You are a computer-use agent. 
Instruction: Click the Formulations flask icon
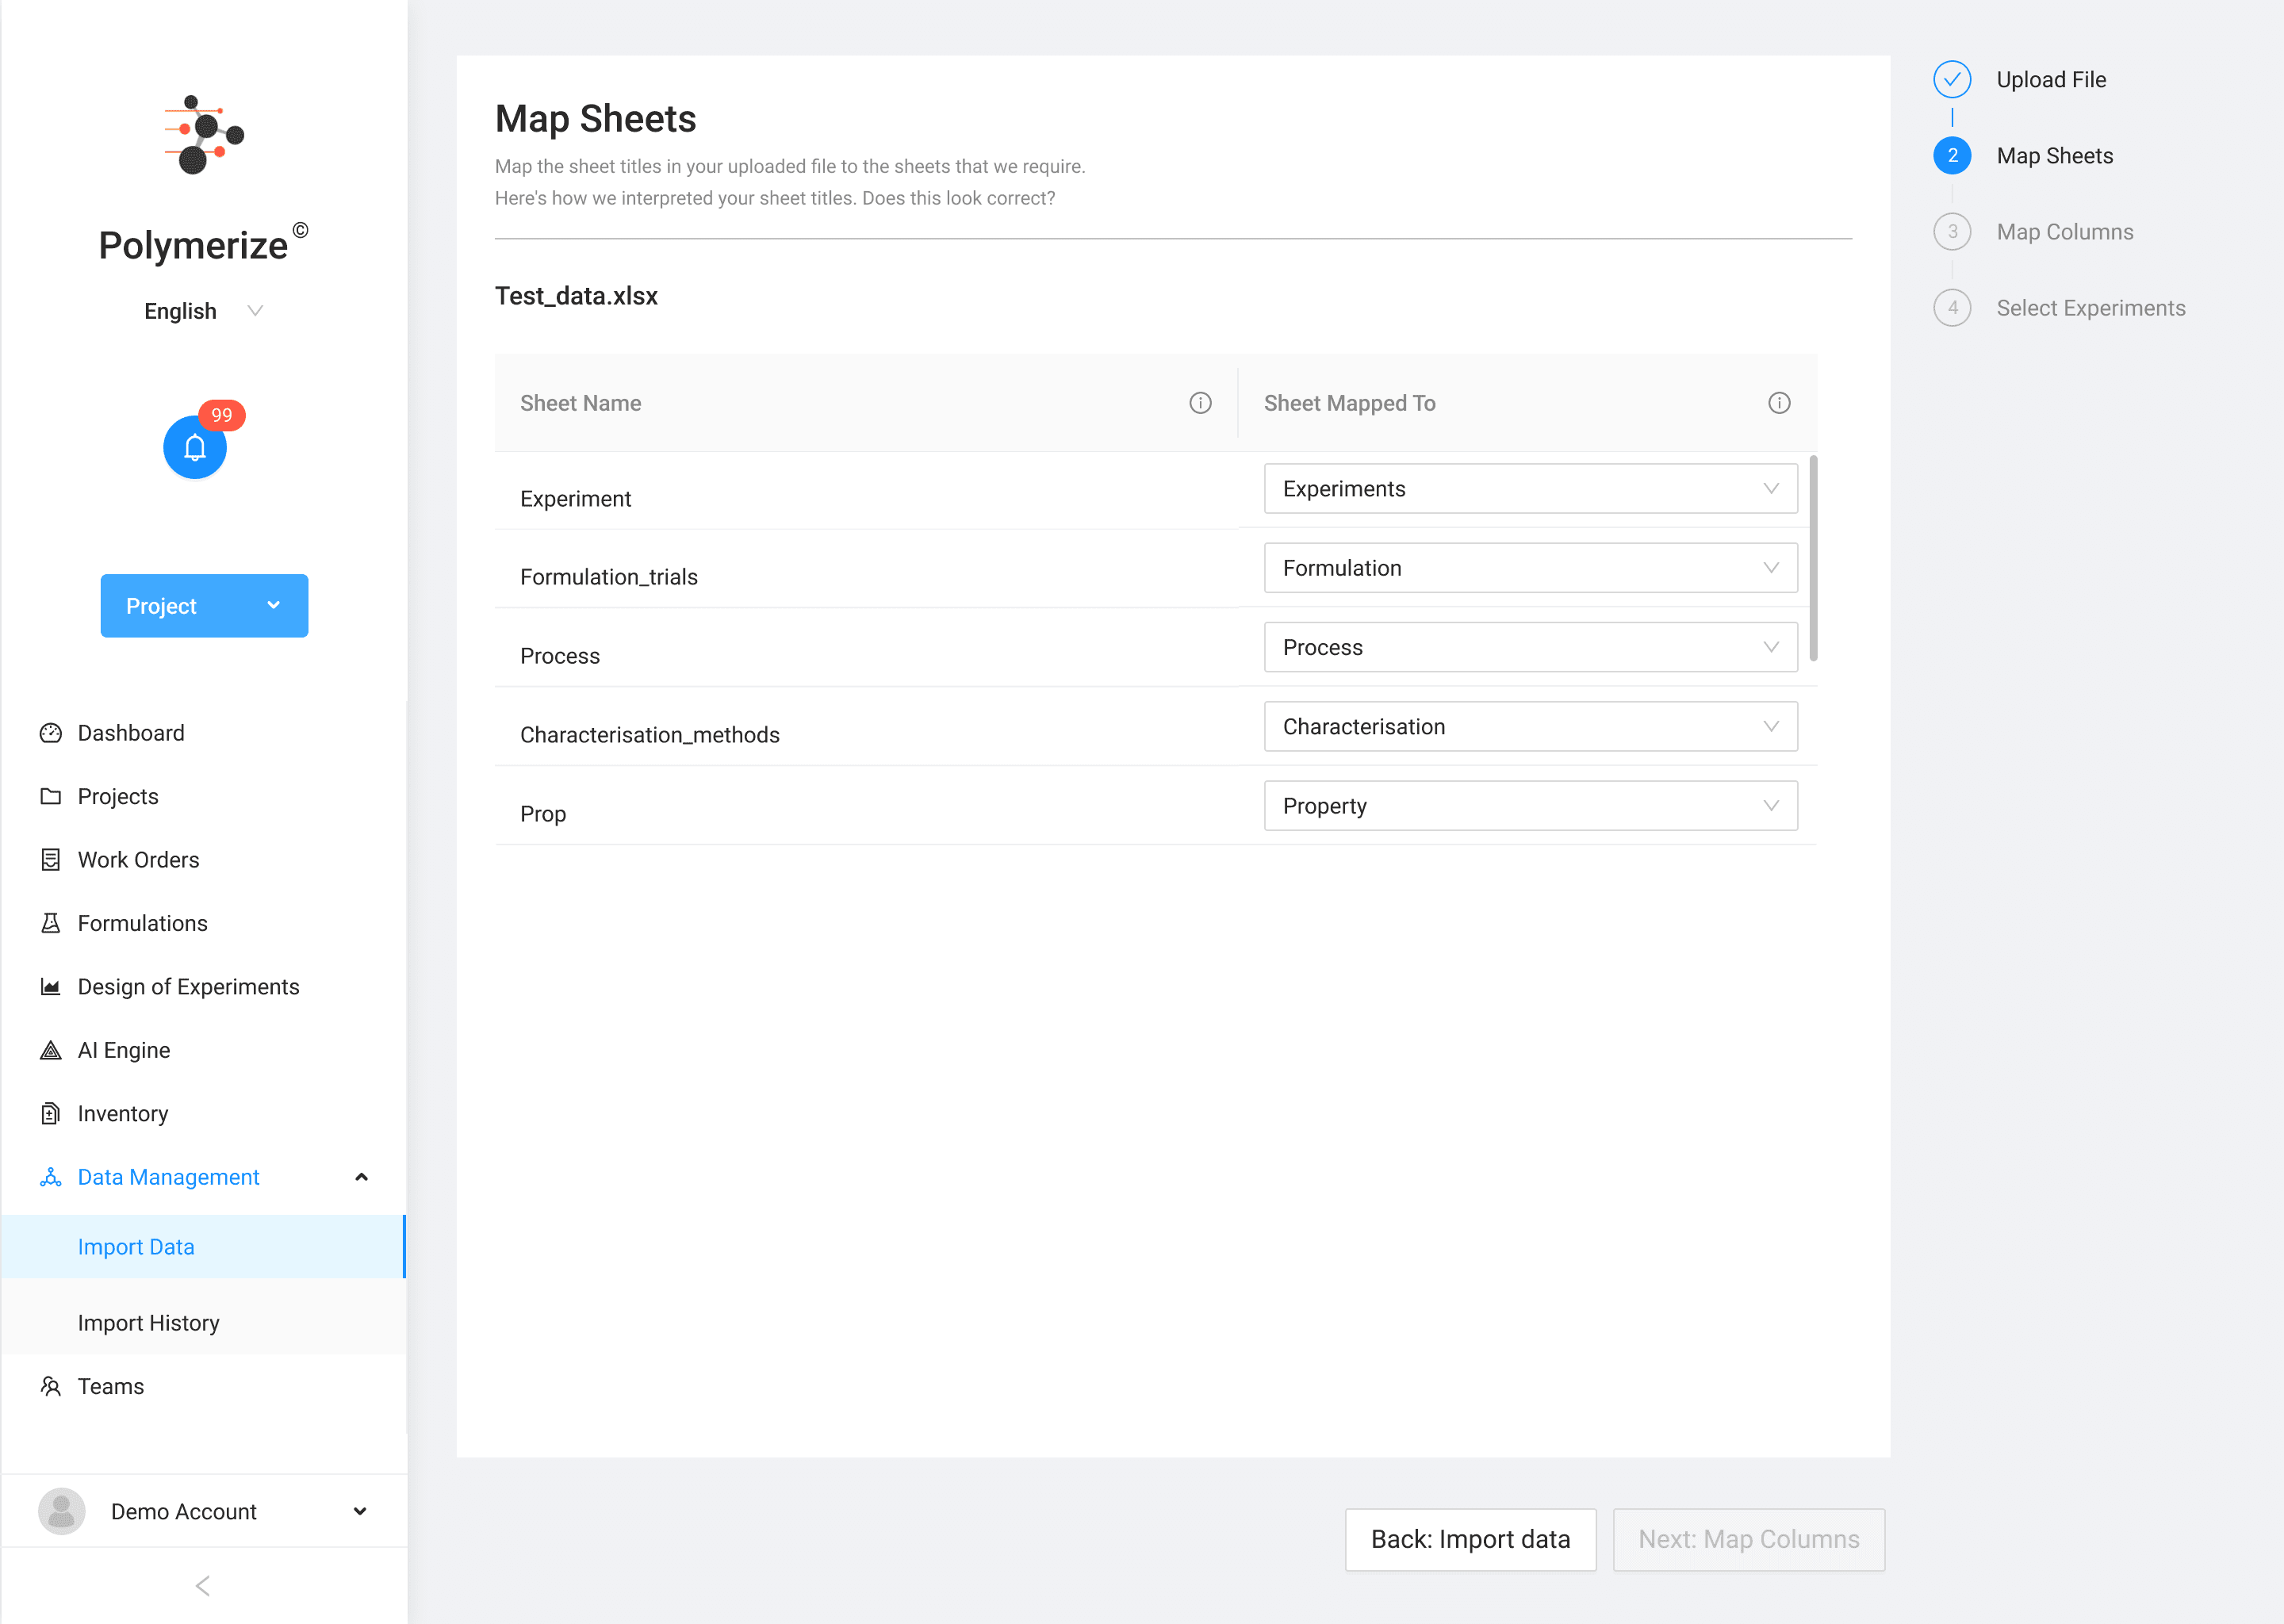(x=50, y=923)
